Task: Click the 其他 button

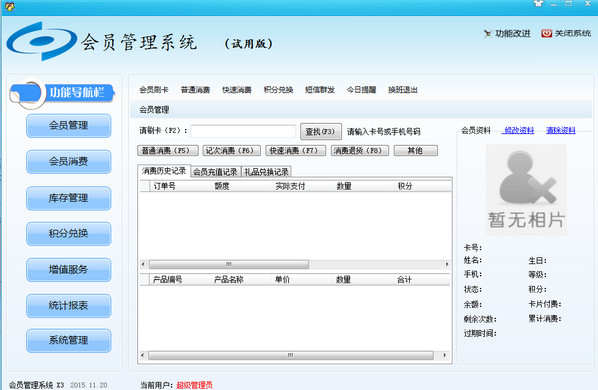Action: click(x=416, y=151)
